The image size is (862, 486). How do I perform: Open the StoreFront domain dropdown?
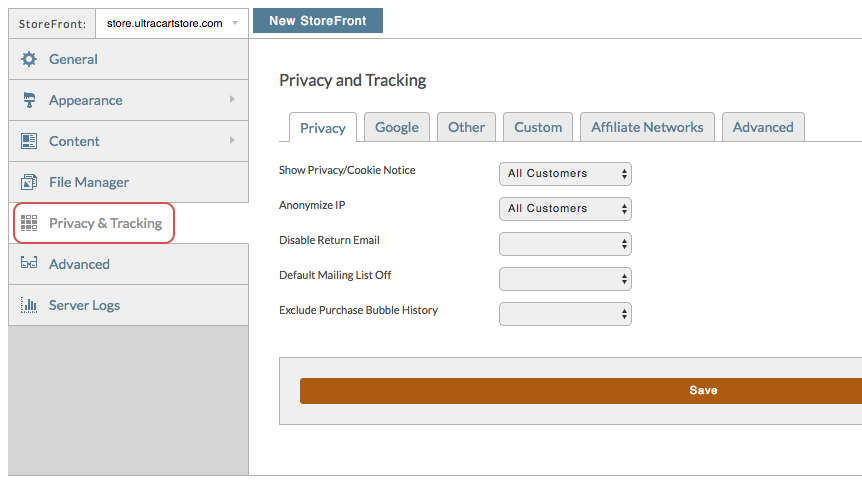tap(172, 24)
